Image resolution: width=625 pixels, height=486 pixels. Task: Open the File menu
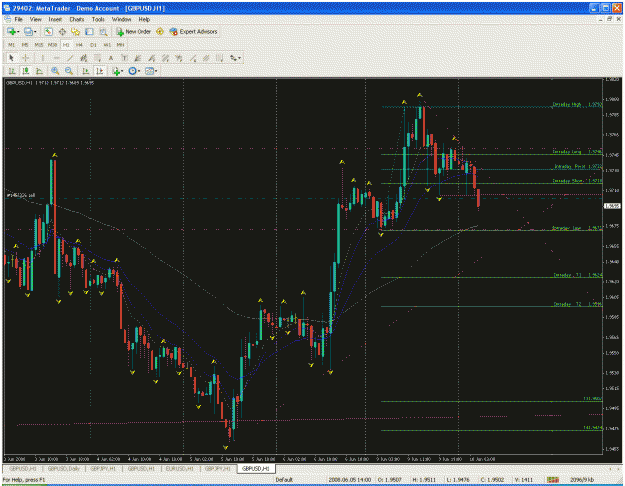(x=19, y=20)
